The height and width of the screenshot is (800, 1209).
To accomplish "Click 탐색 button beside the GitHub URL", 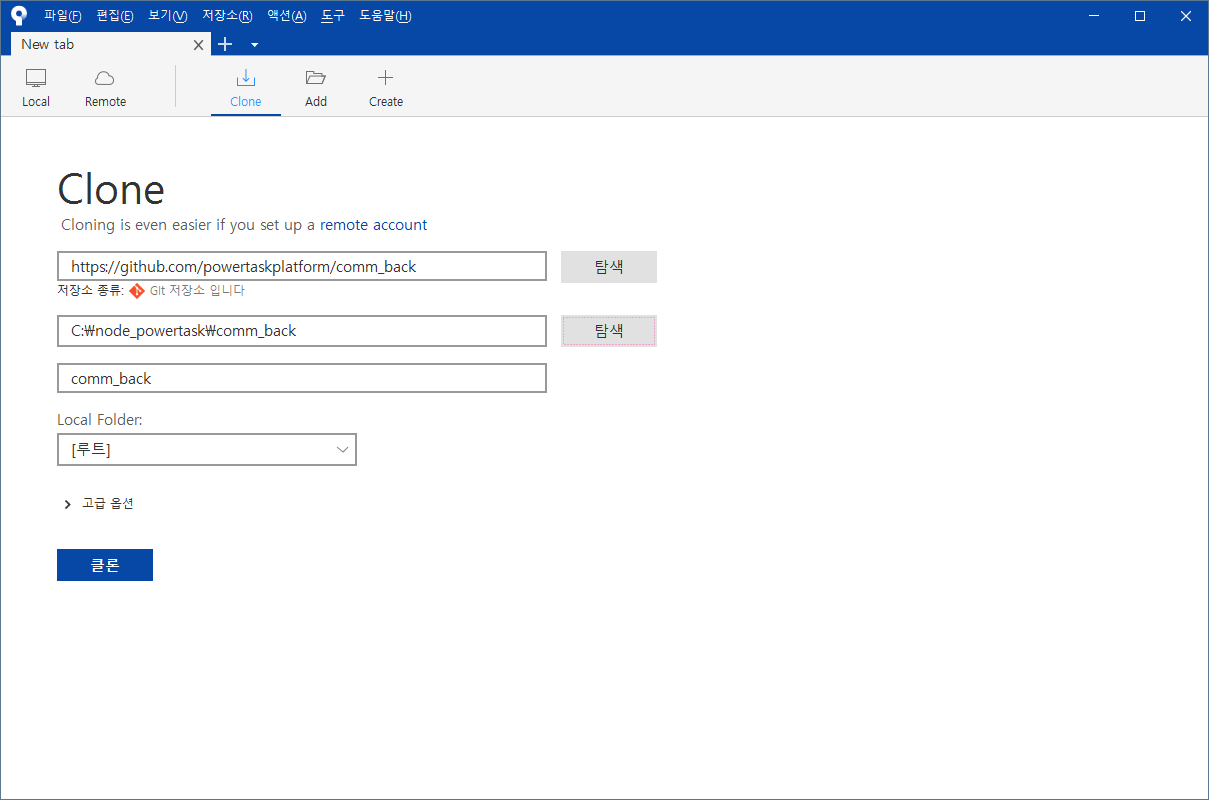I will (x=609, y=267).
